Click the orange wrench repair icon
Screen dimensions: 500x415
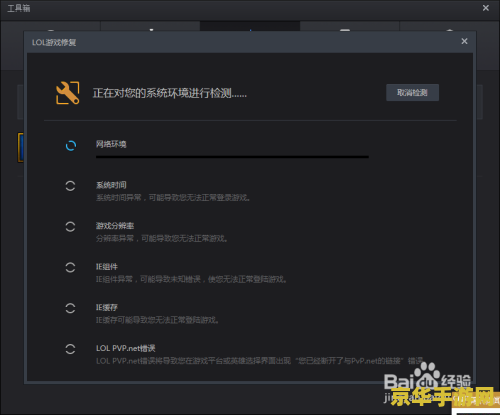[x=68, y=92]
